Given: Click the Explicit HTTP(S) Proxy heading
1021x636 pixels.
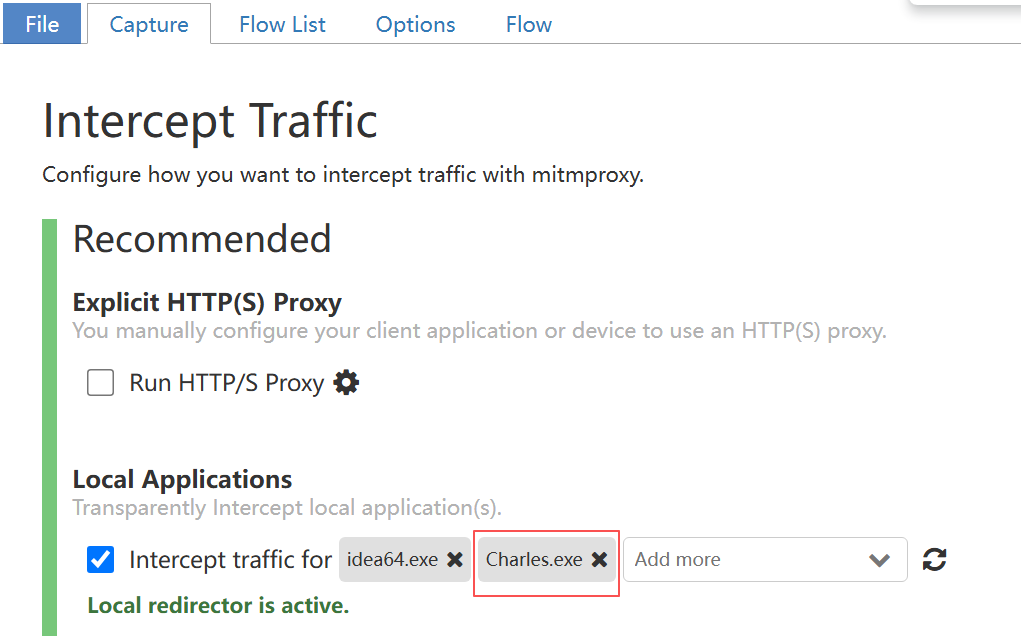Looking at the screenshot, I should point(207,303).
